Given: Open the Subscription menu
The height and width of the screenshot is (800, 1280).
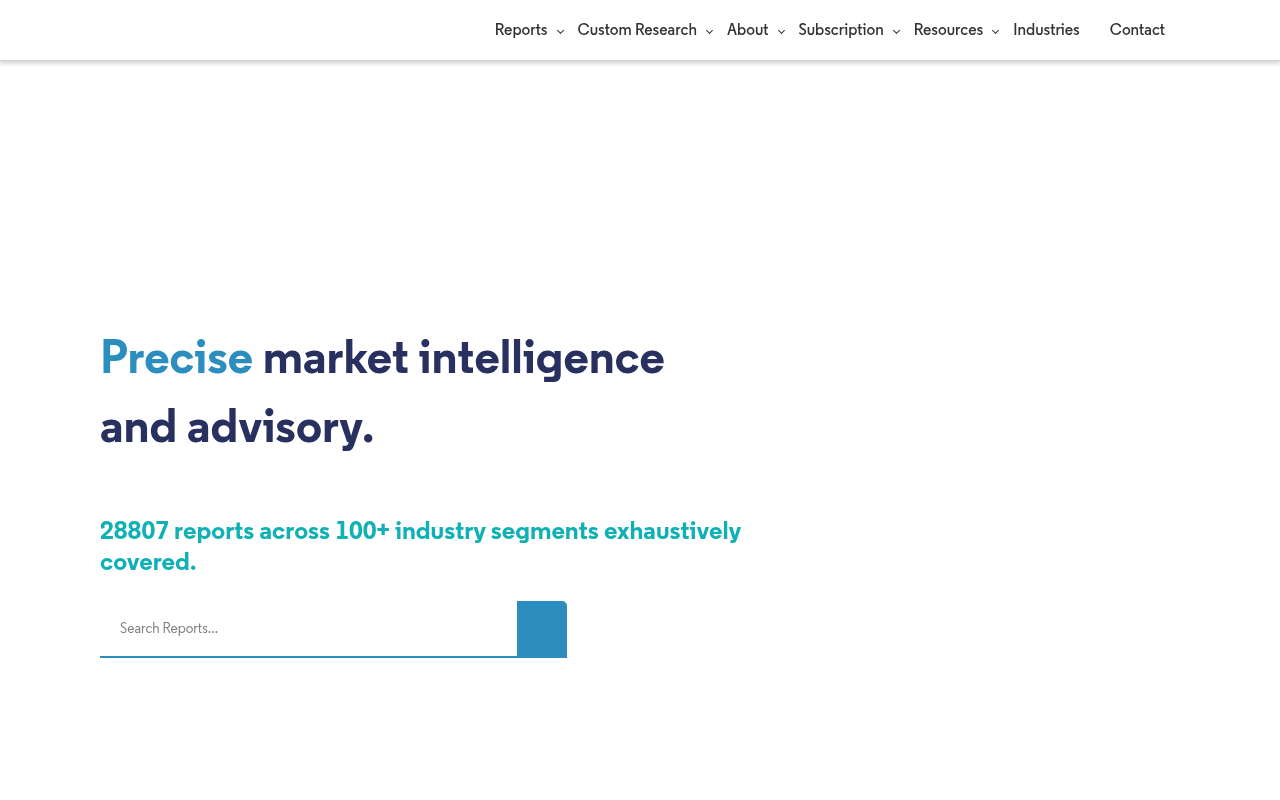Looking at the screenshot, I should (841, 30).
